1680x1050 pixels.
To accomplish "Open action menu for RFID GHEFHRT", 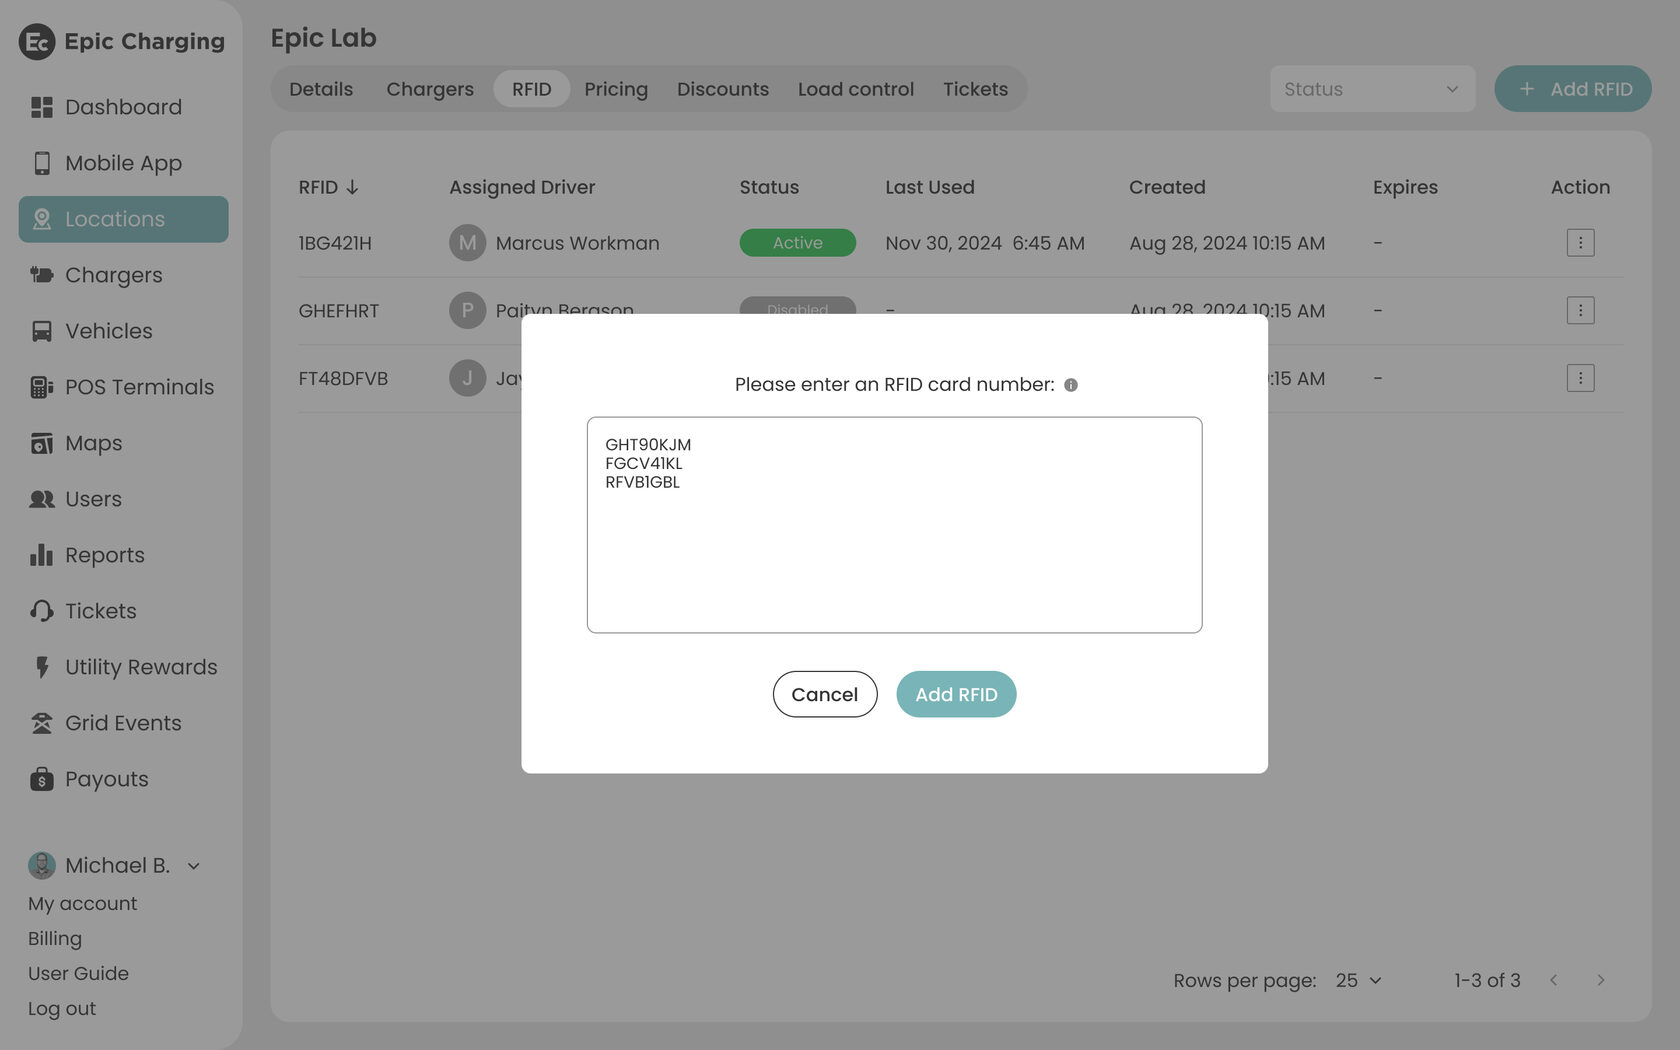I will tap(1580, 311).
